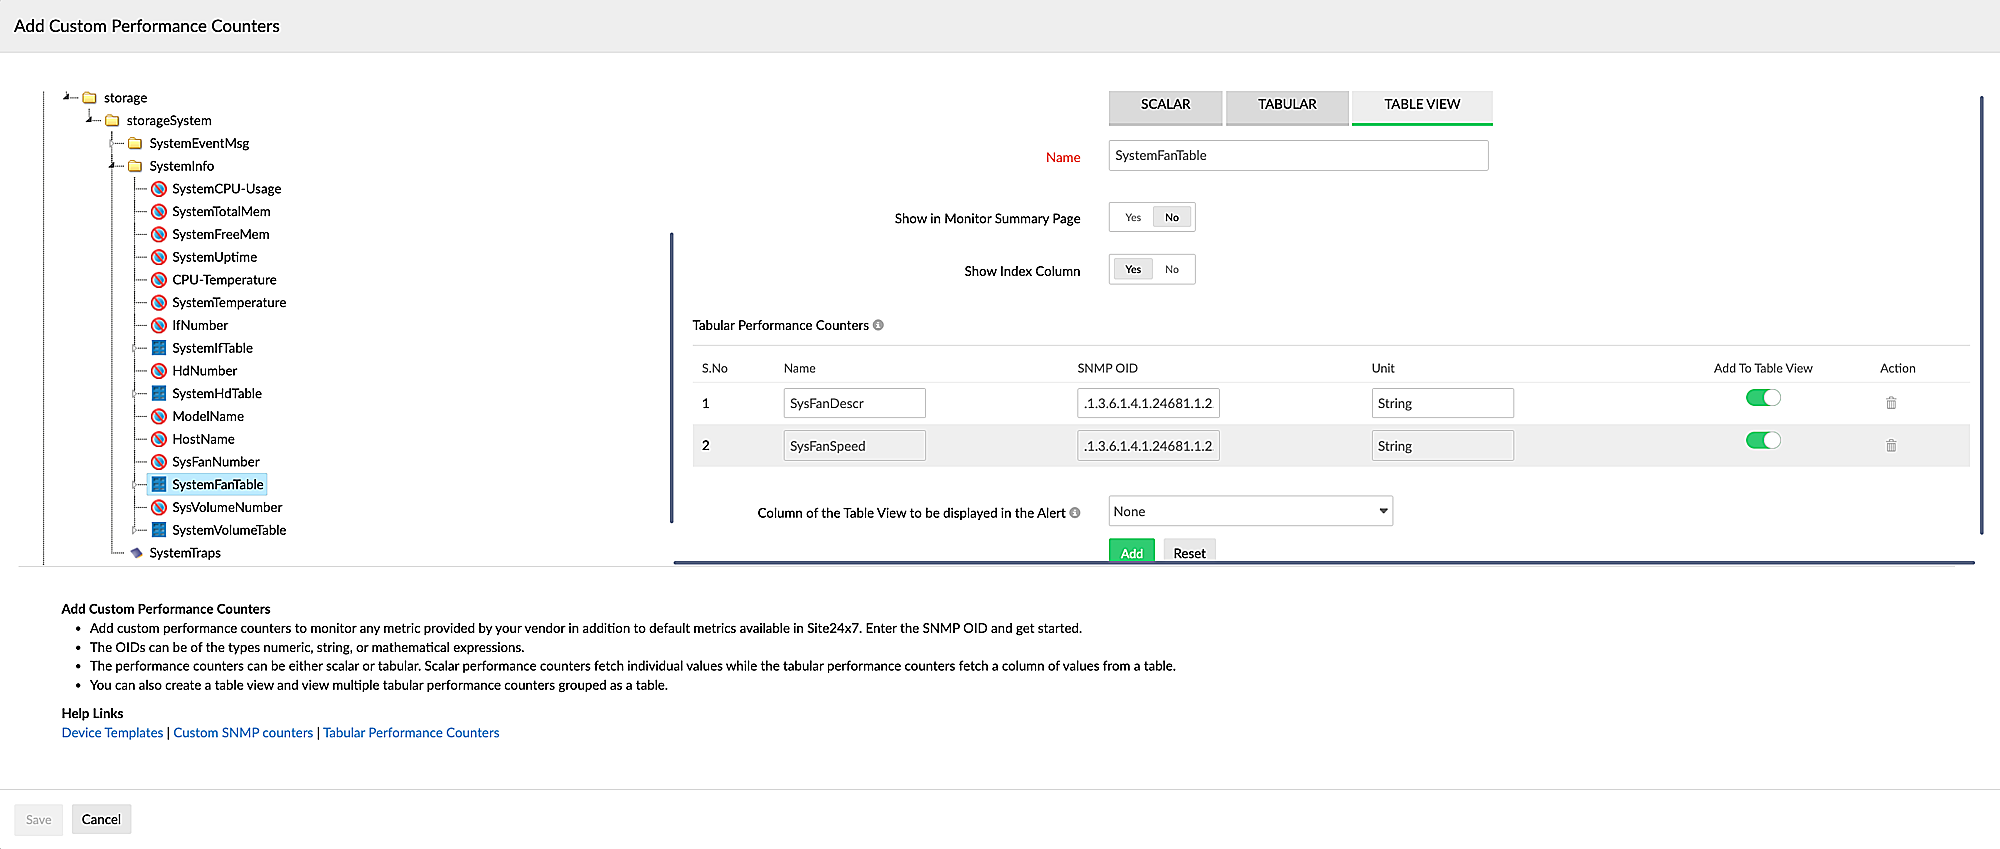
Task: Click the info icon beside Tabular Performance Counters
Action: tap(878, 325)
